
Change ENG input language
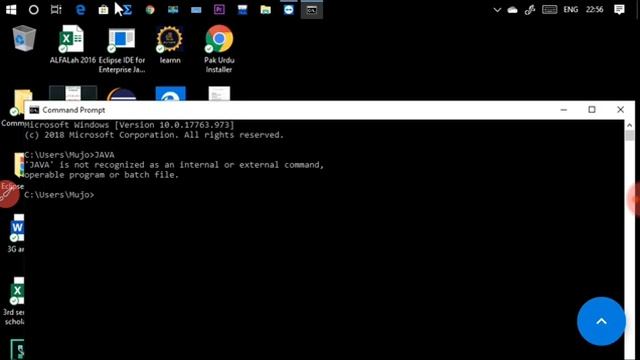coord(571,10)
